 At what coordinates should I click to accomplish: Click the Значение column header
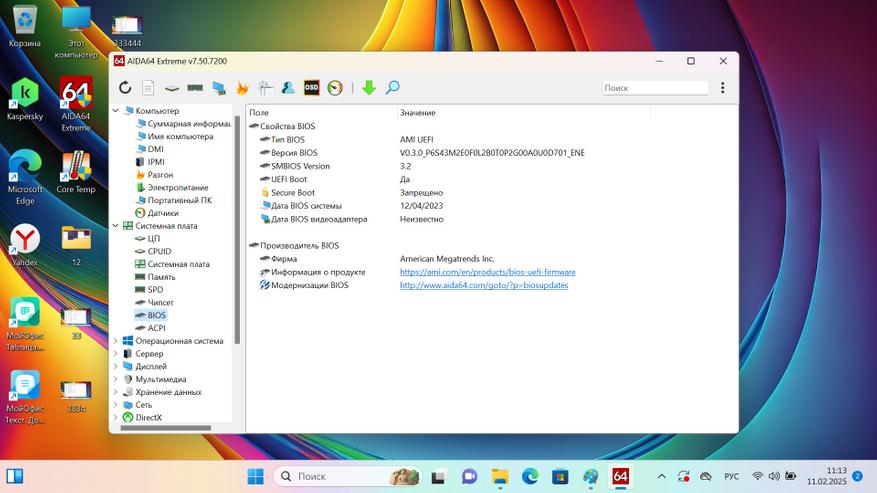[x=417, y=113]
